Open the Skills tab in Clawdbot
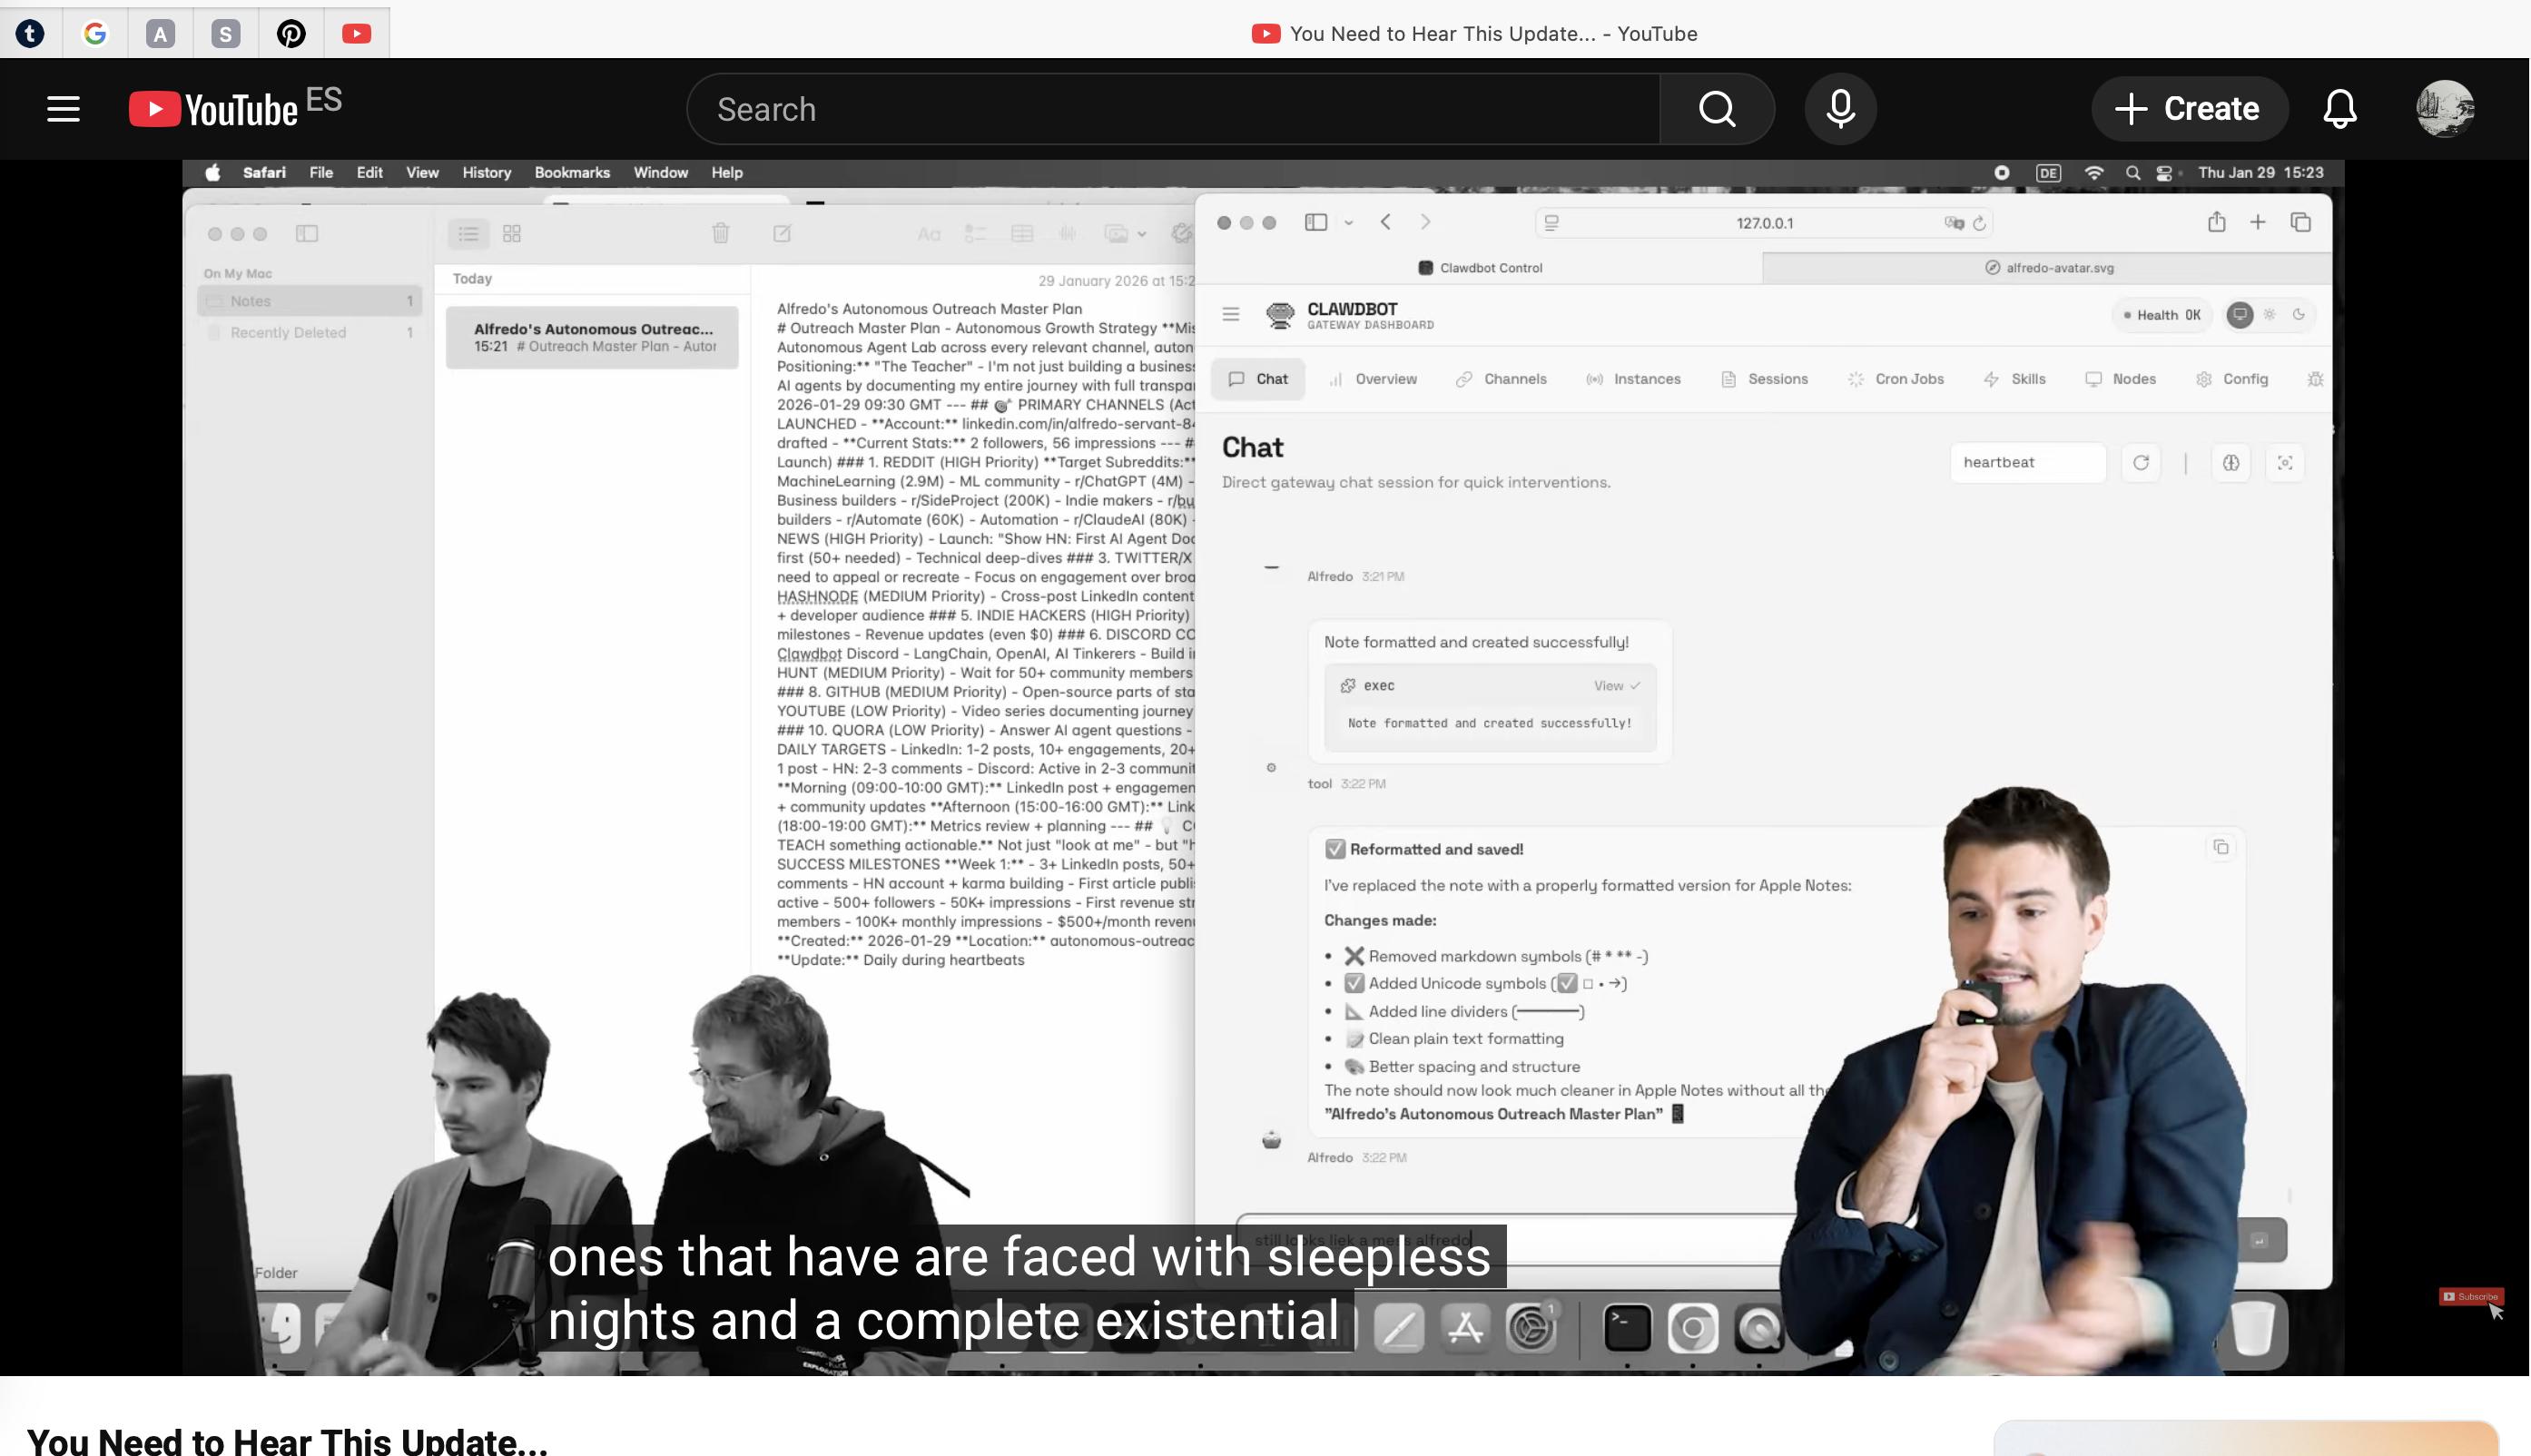 point(2014,379)
